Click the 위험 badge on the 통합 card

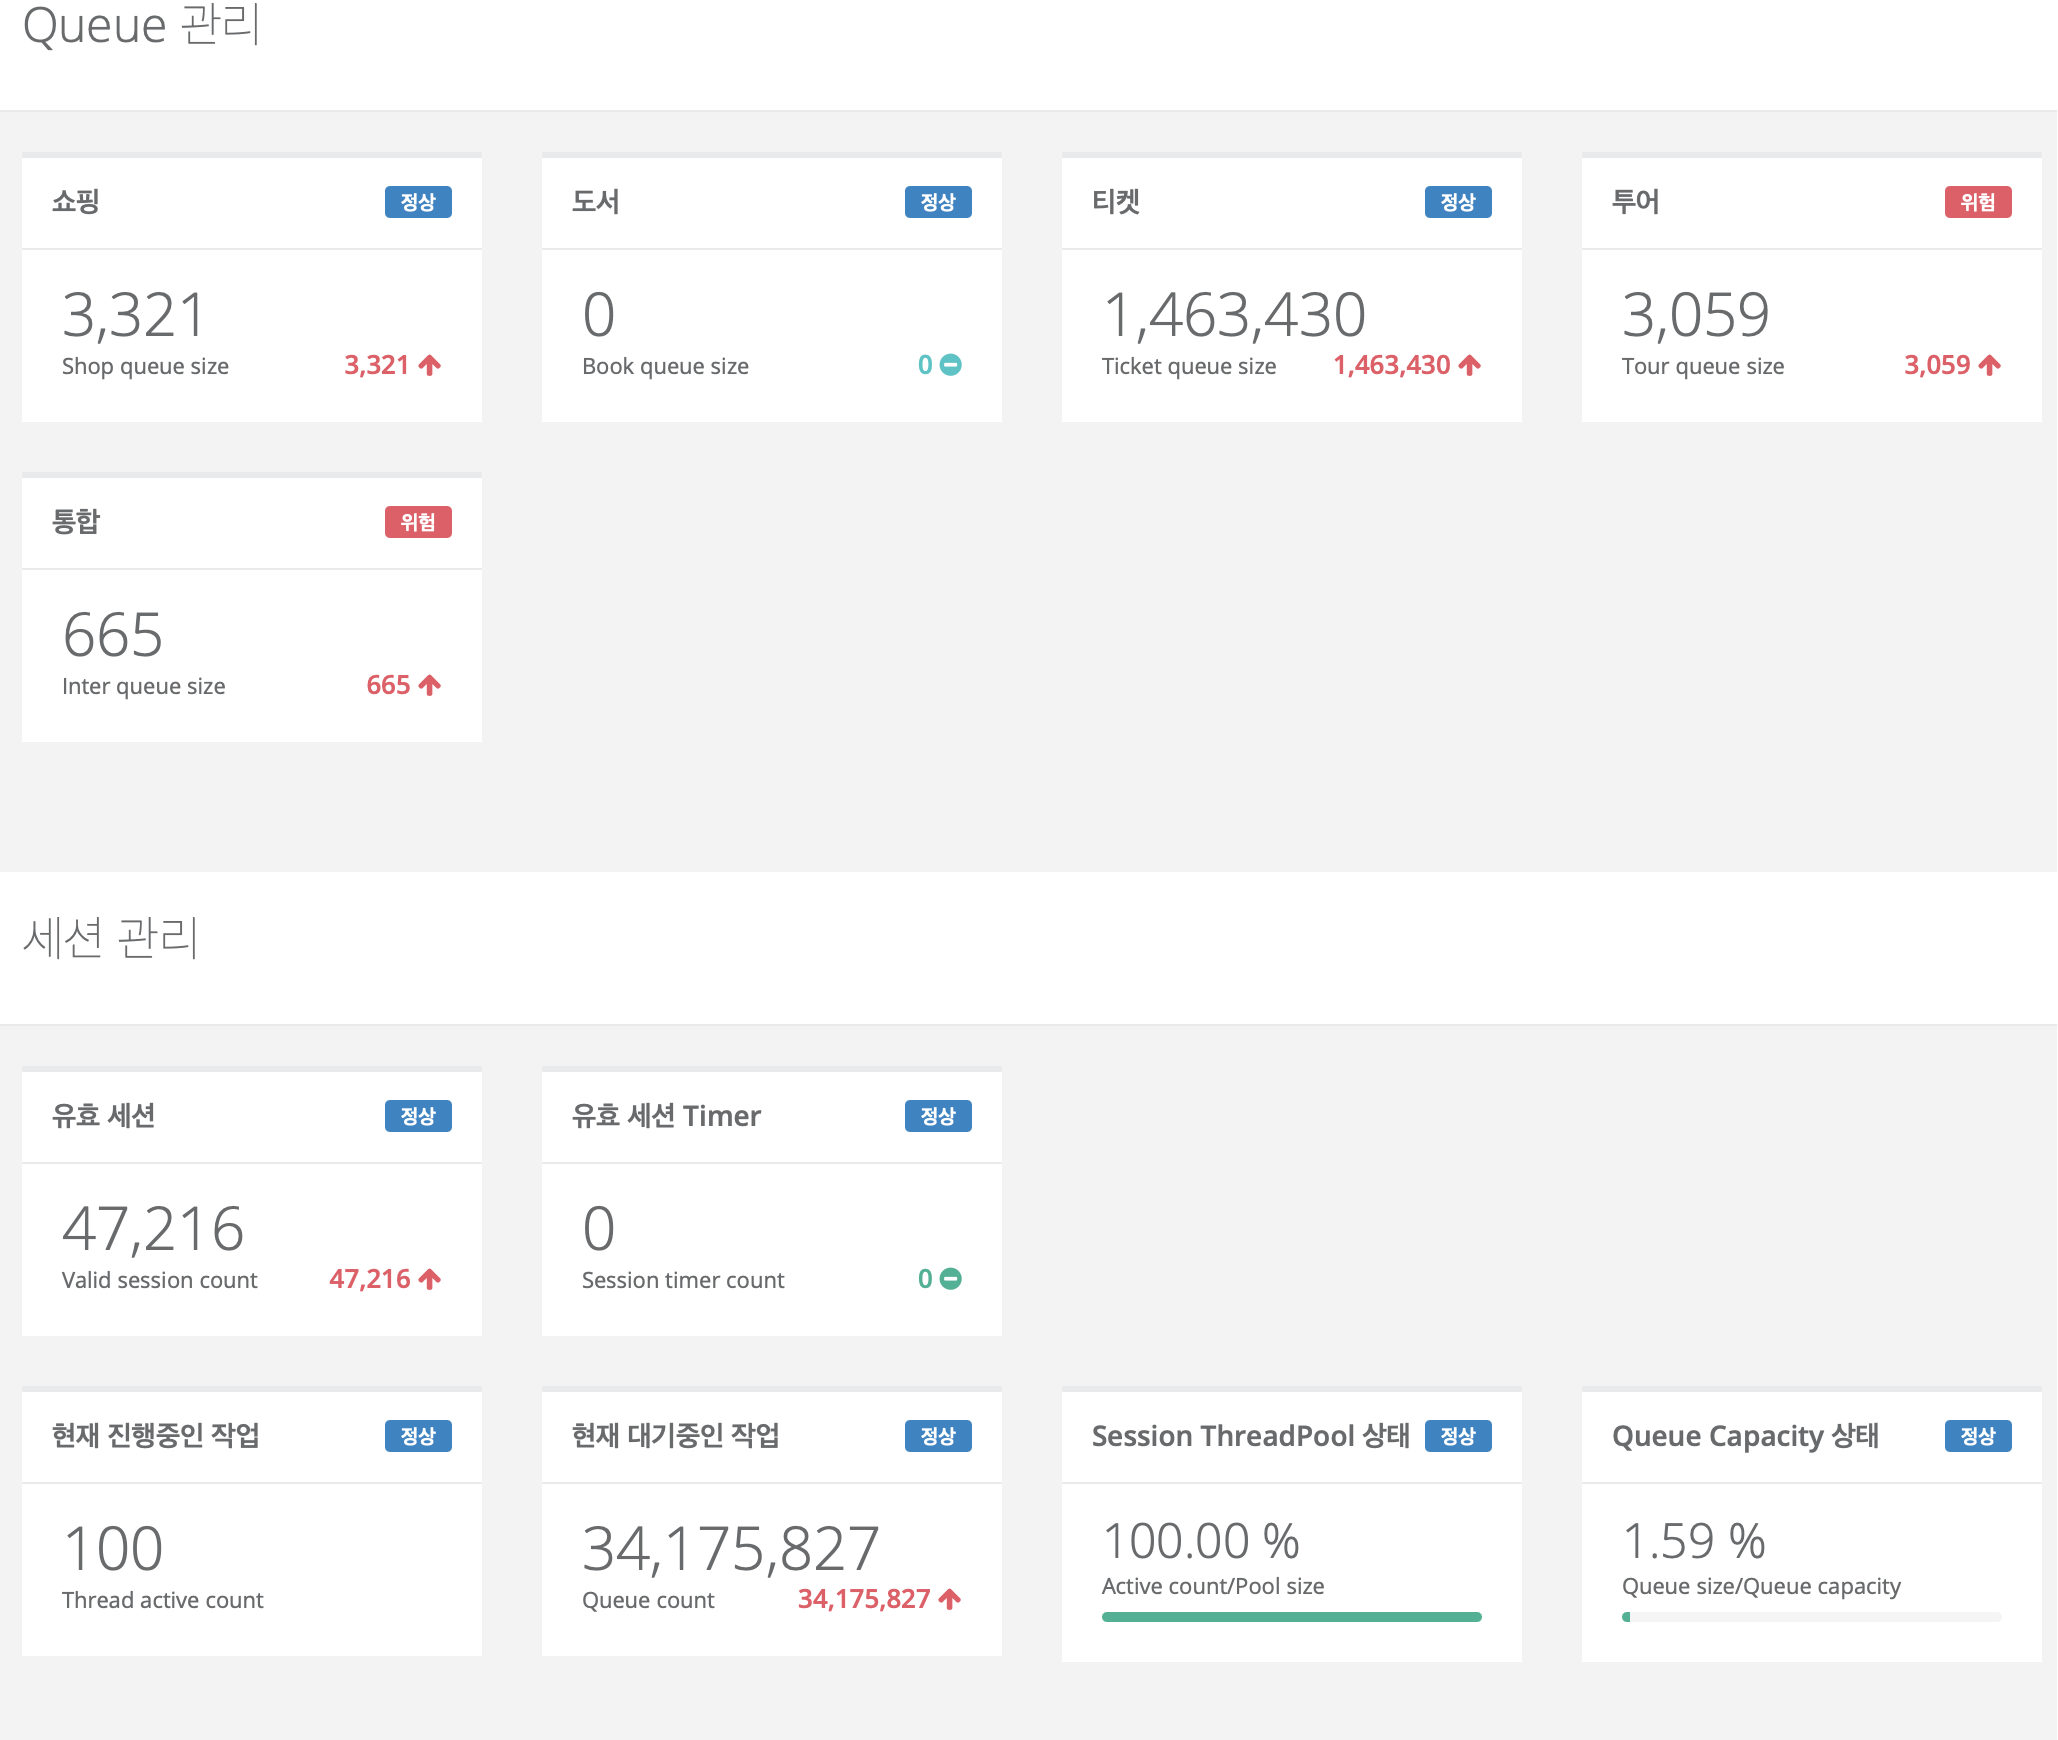[418, 522]
